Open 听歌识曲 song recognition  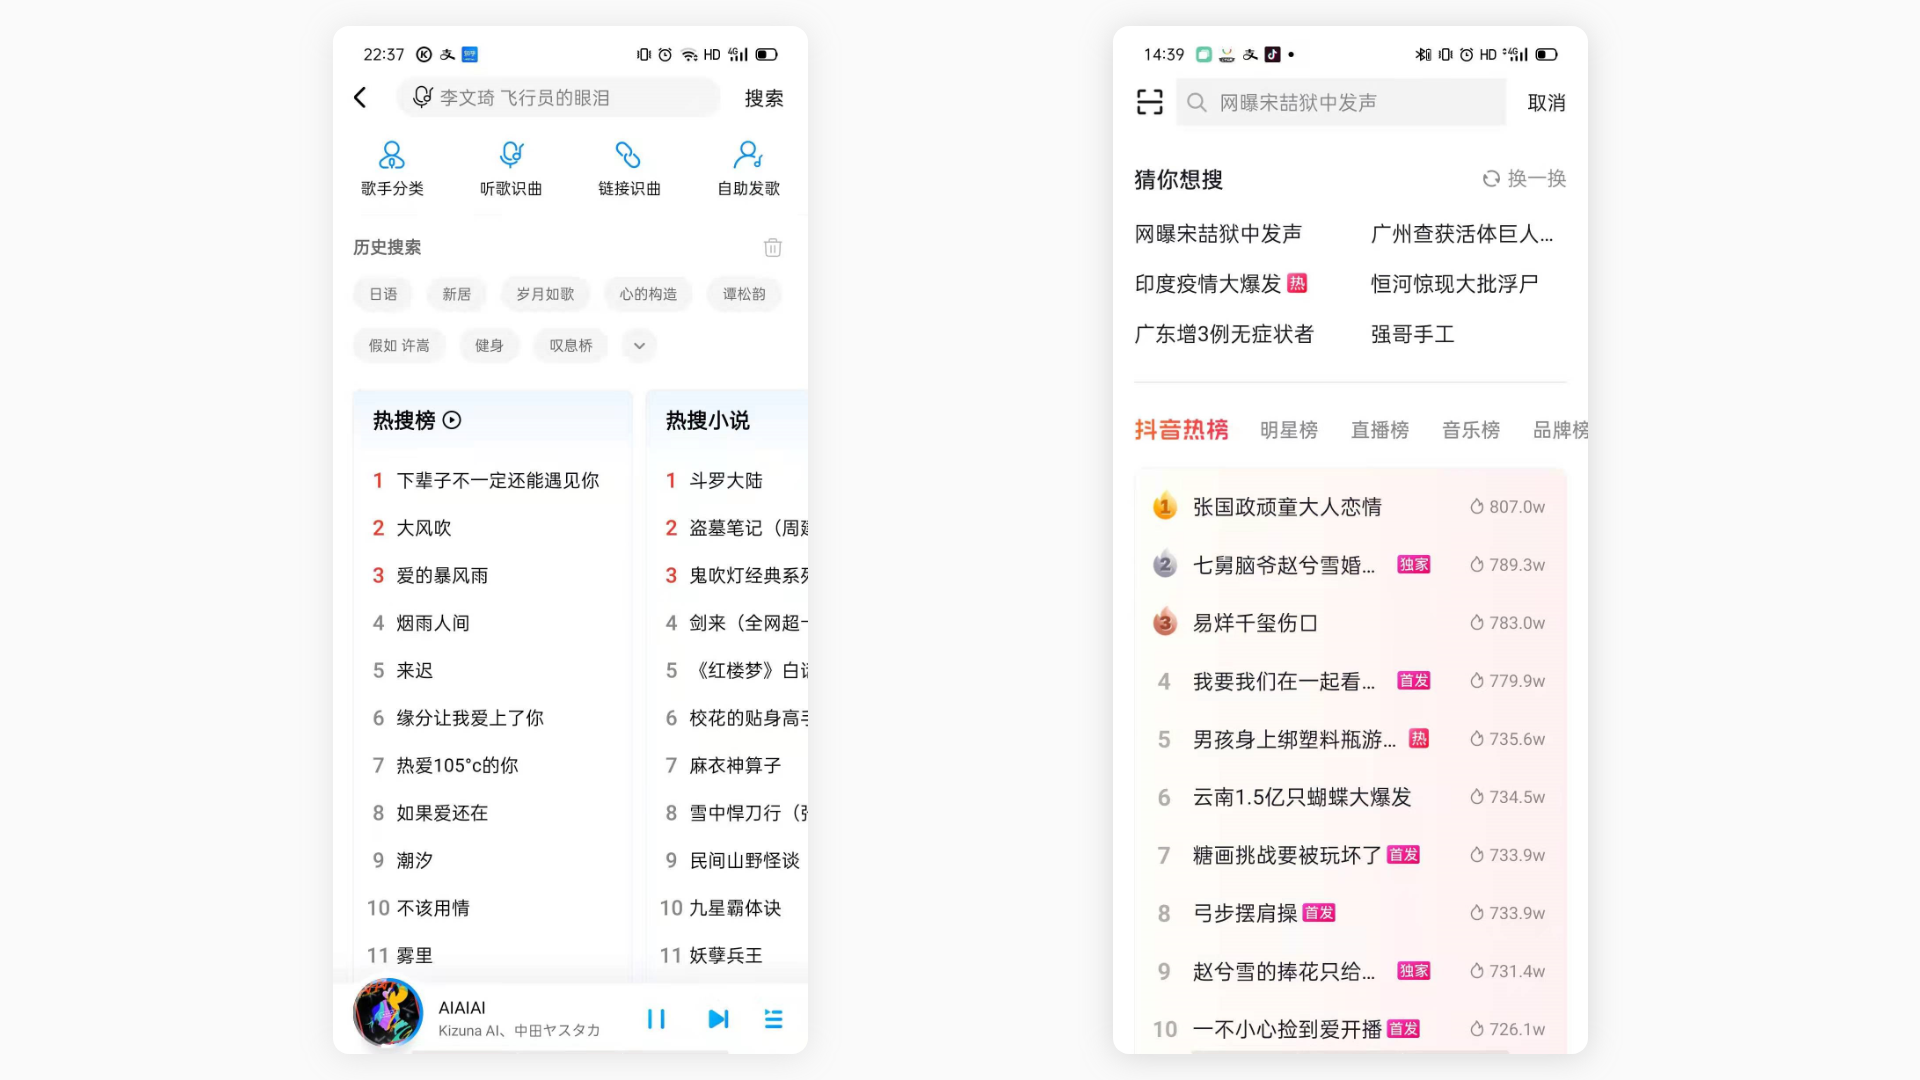tap(511, 168)
